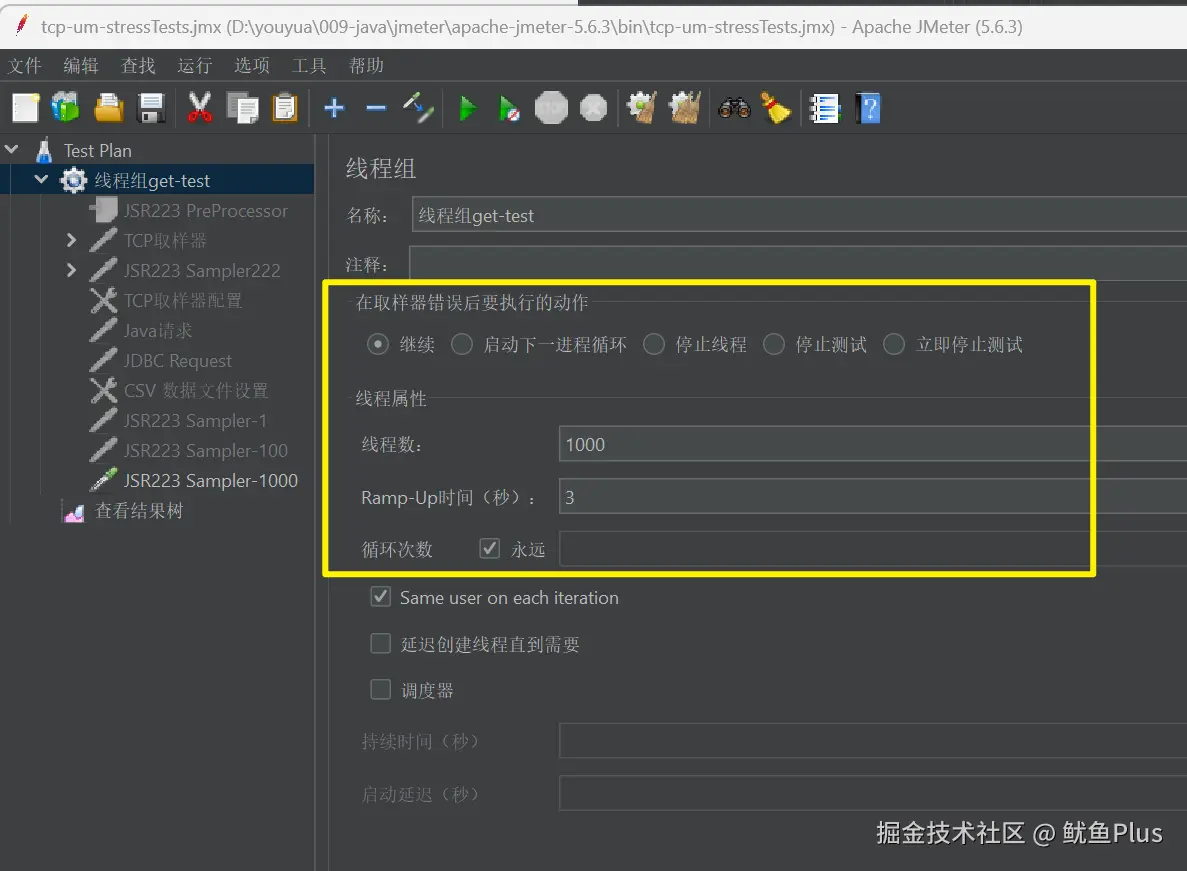Click the Reset search broom icon
Screen dimensions: 1187x871
776,108
